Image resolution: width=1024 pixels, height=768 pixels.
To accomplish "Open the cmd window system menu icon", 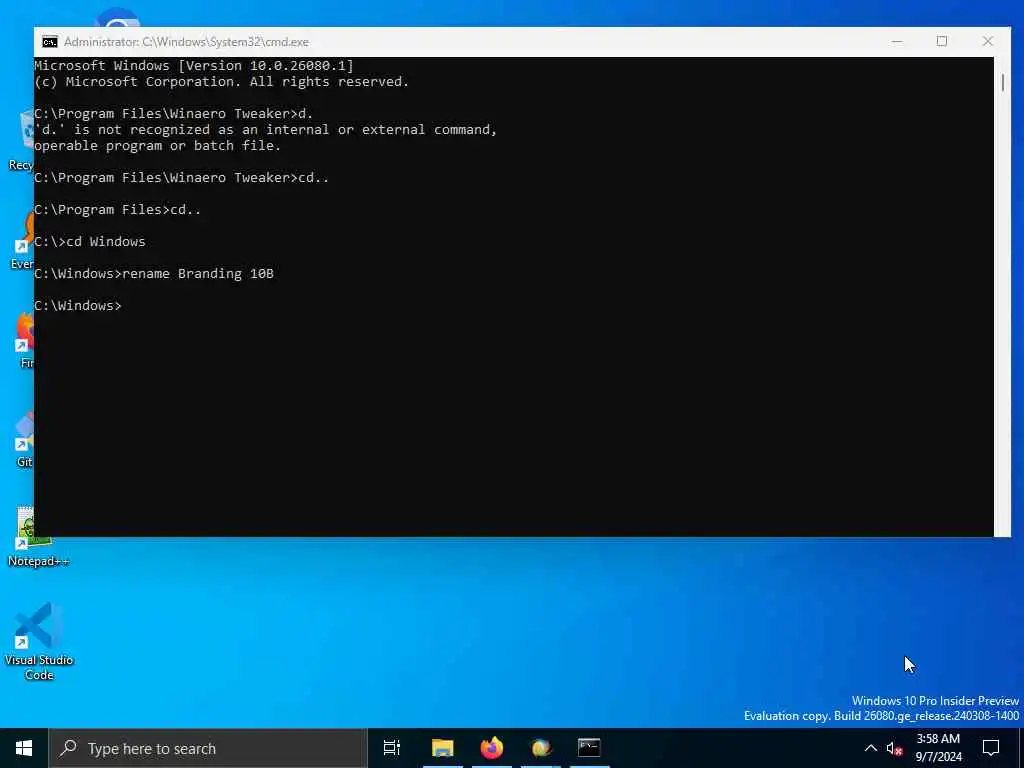I will tap(50, 42).
